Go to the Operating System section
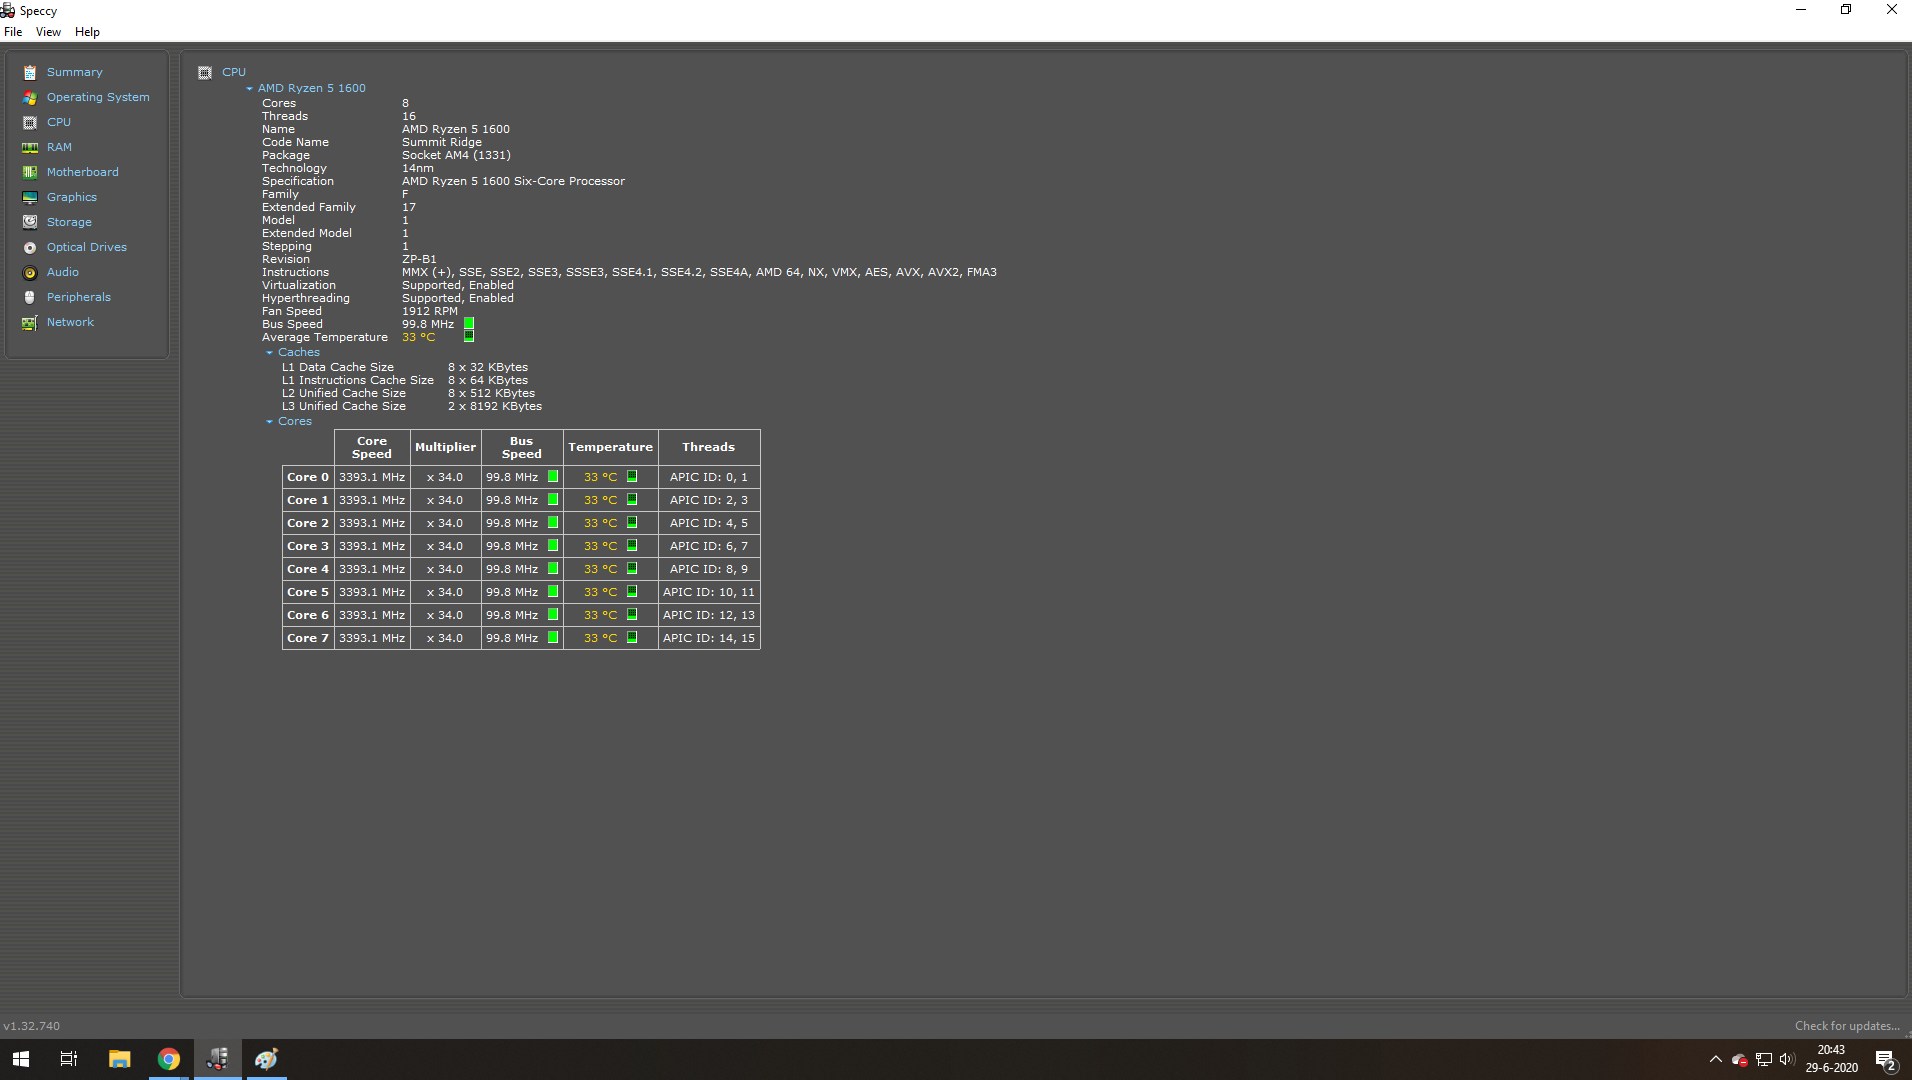Viewport: 1912px width, 1080px height. tap(98, 97)
